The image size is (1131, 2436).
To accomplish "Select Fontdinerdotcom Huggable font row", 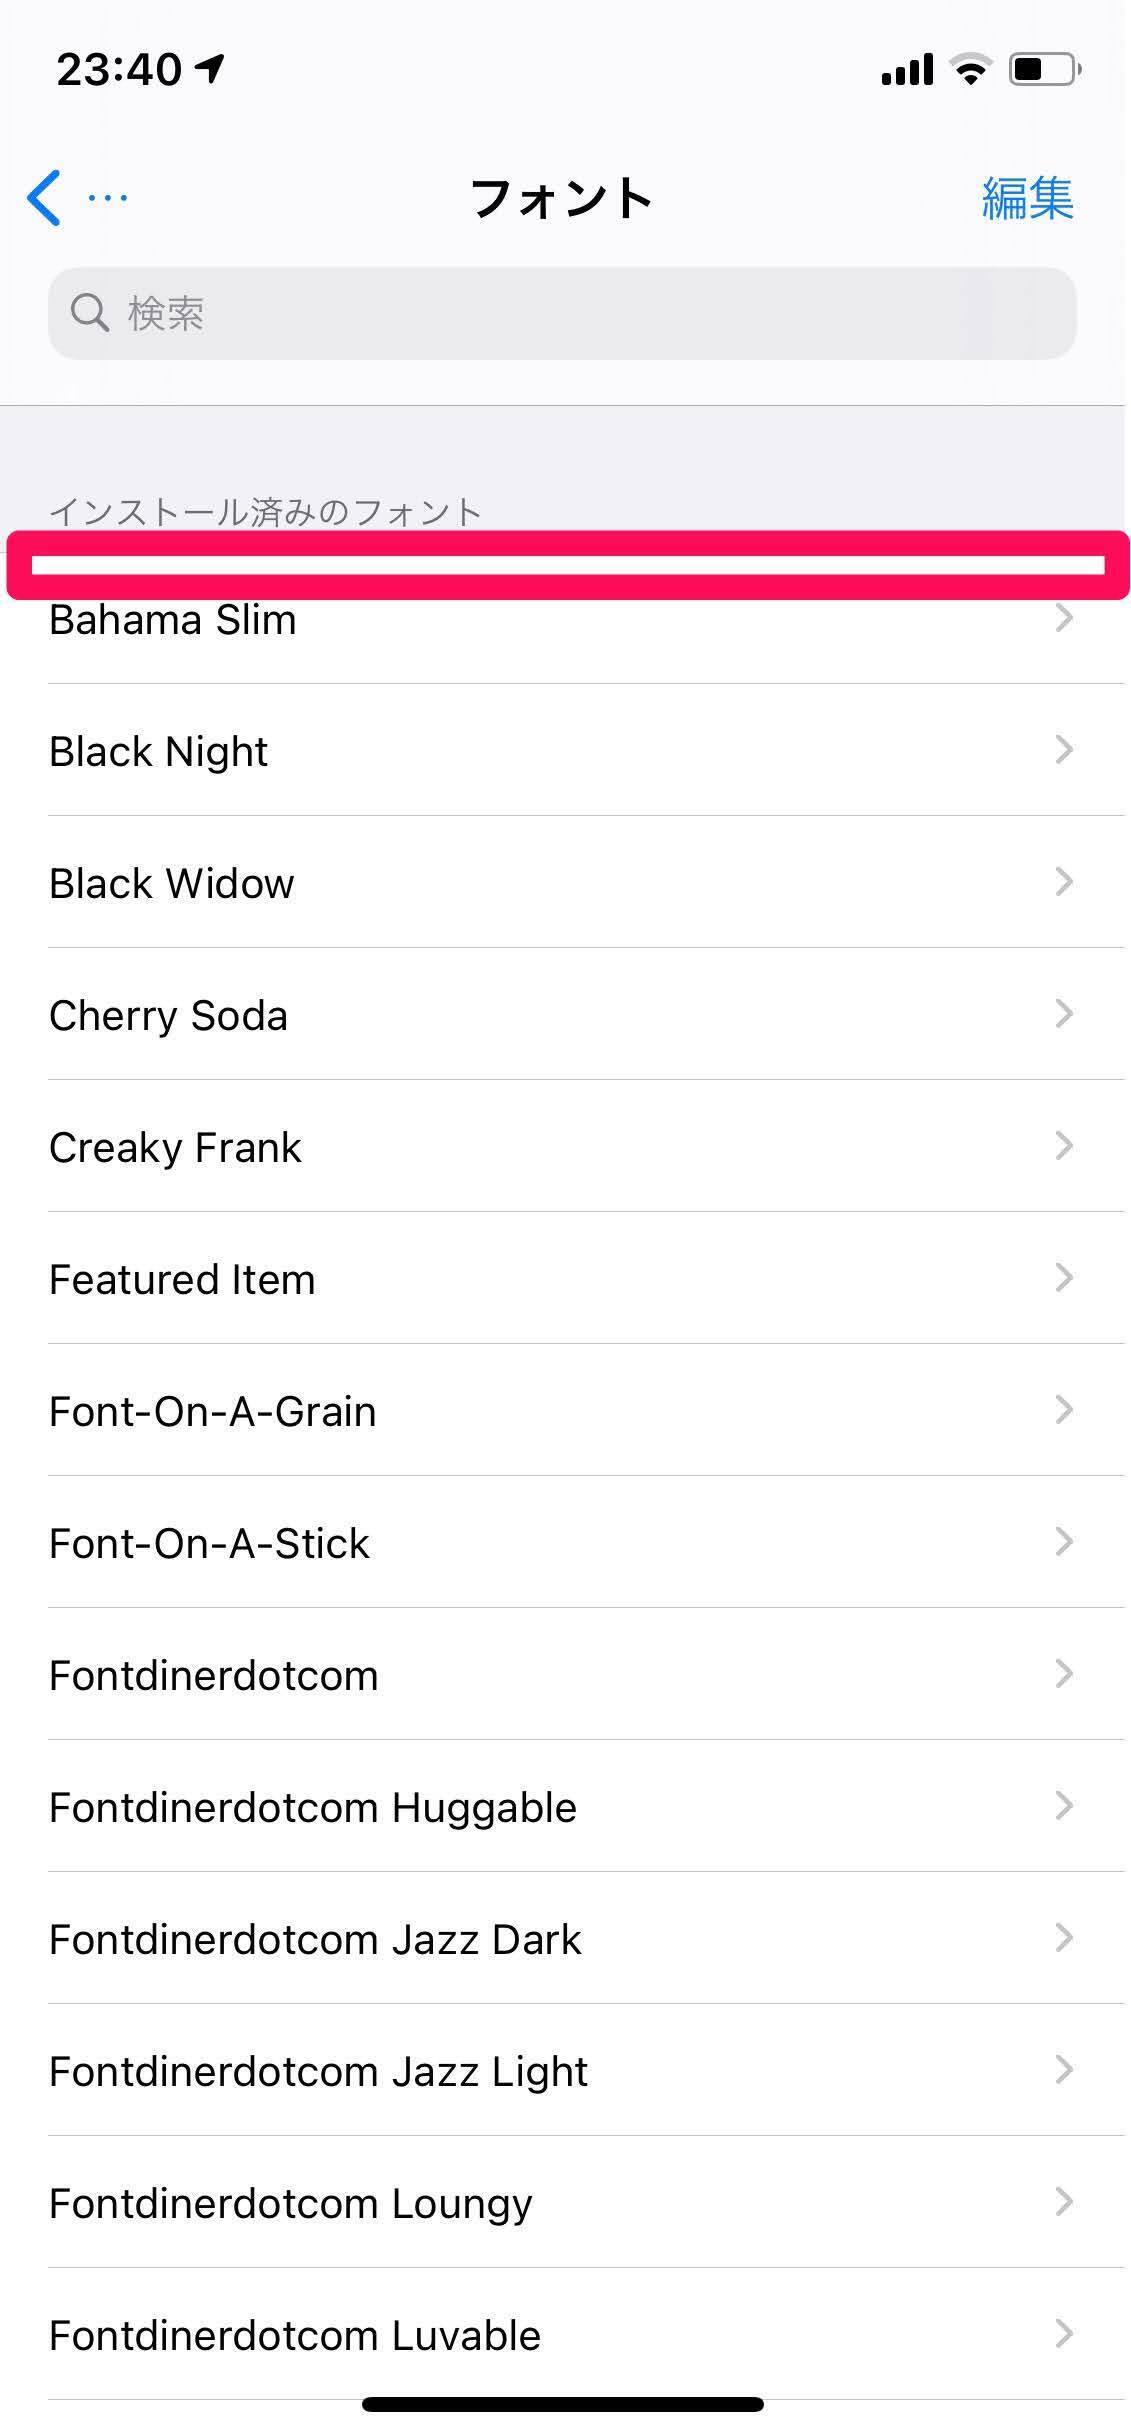I will 312,1808.
